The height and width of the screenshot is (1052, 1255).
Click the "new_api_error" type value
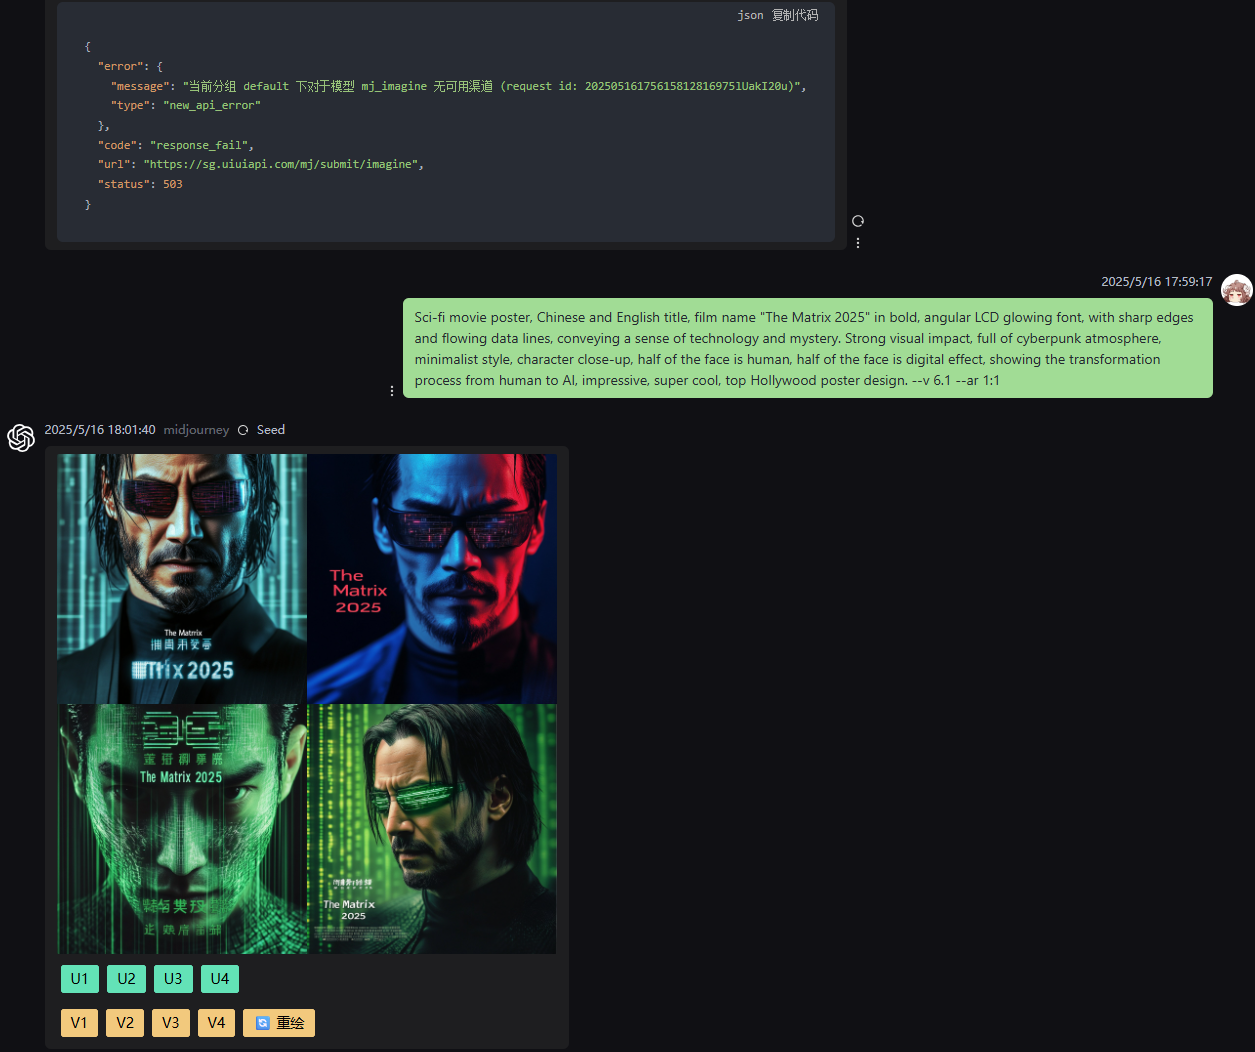pyautogui.click(x=212, y=105)
